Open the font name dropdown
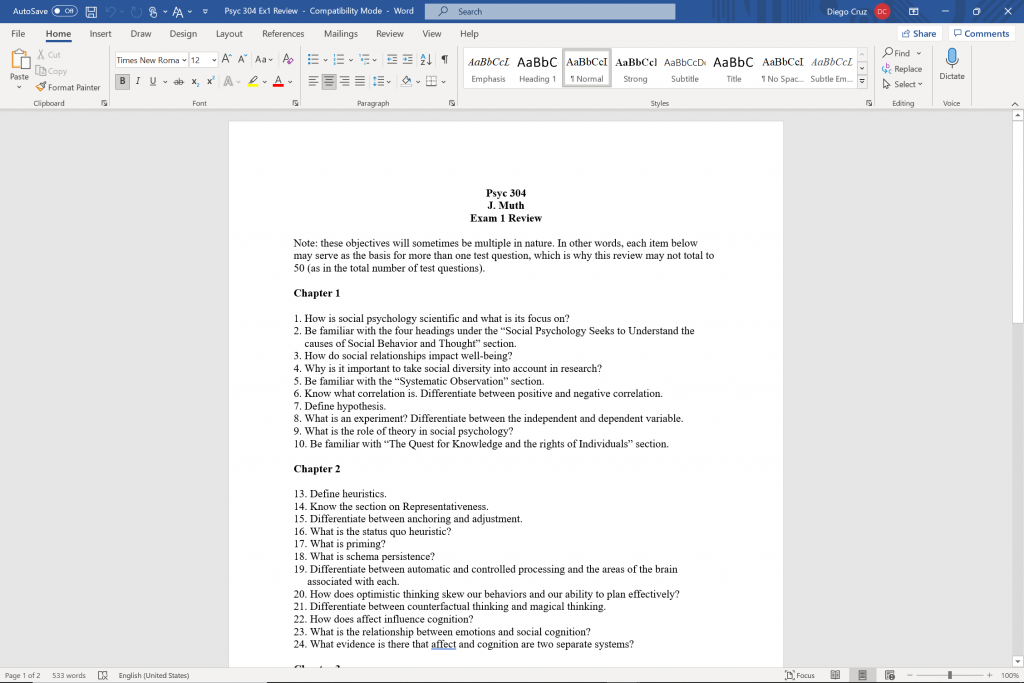 184,60
